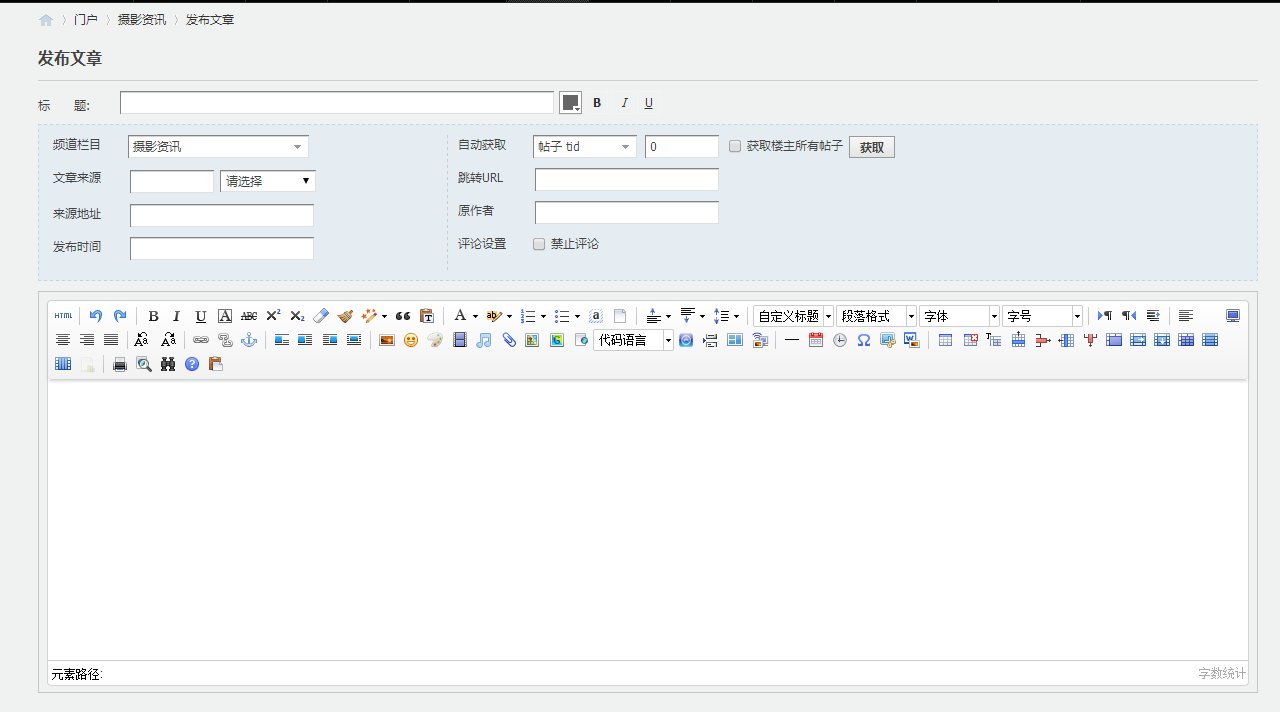Toggle bold in the editor toolbar

click(x=153, y=316)
